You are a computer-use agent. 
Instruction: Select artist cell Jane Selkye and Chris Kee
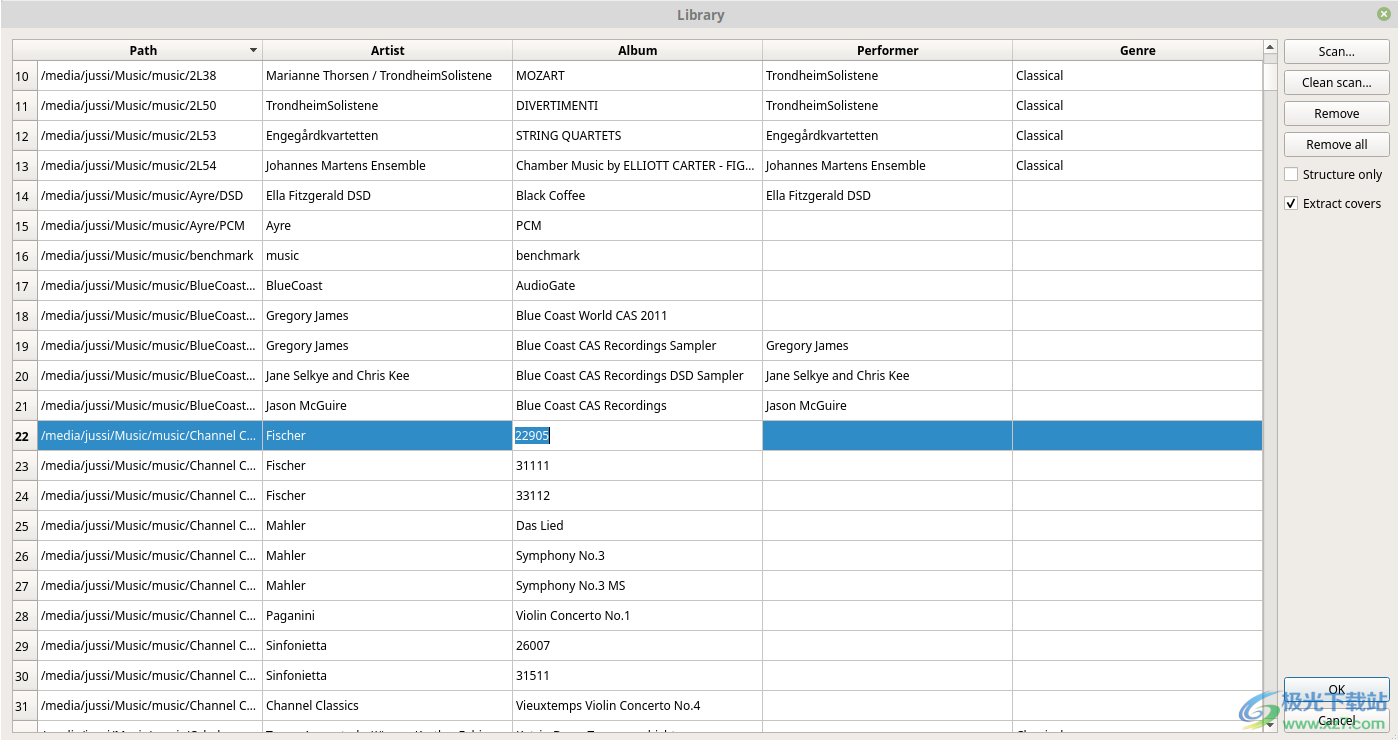pyautogui.click(x=388, y=376)
